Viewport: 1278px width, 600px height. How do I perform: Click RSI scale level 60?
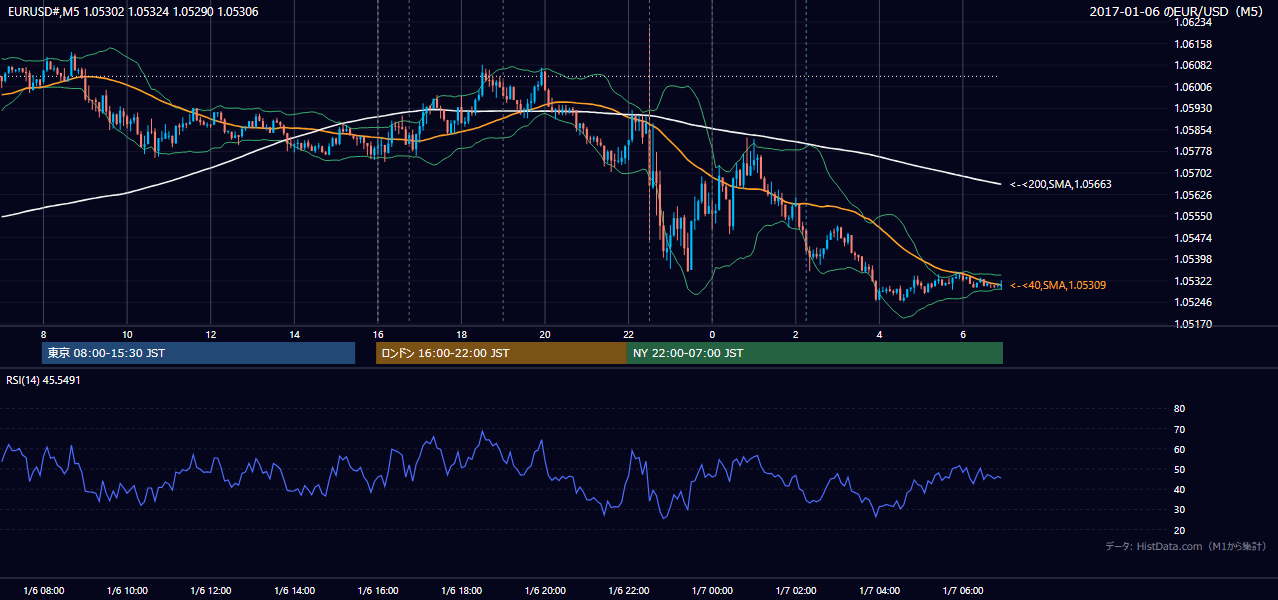click(1179, 449)
